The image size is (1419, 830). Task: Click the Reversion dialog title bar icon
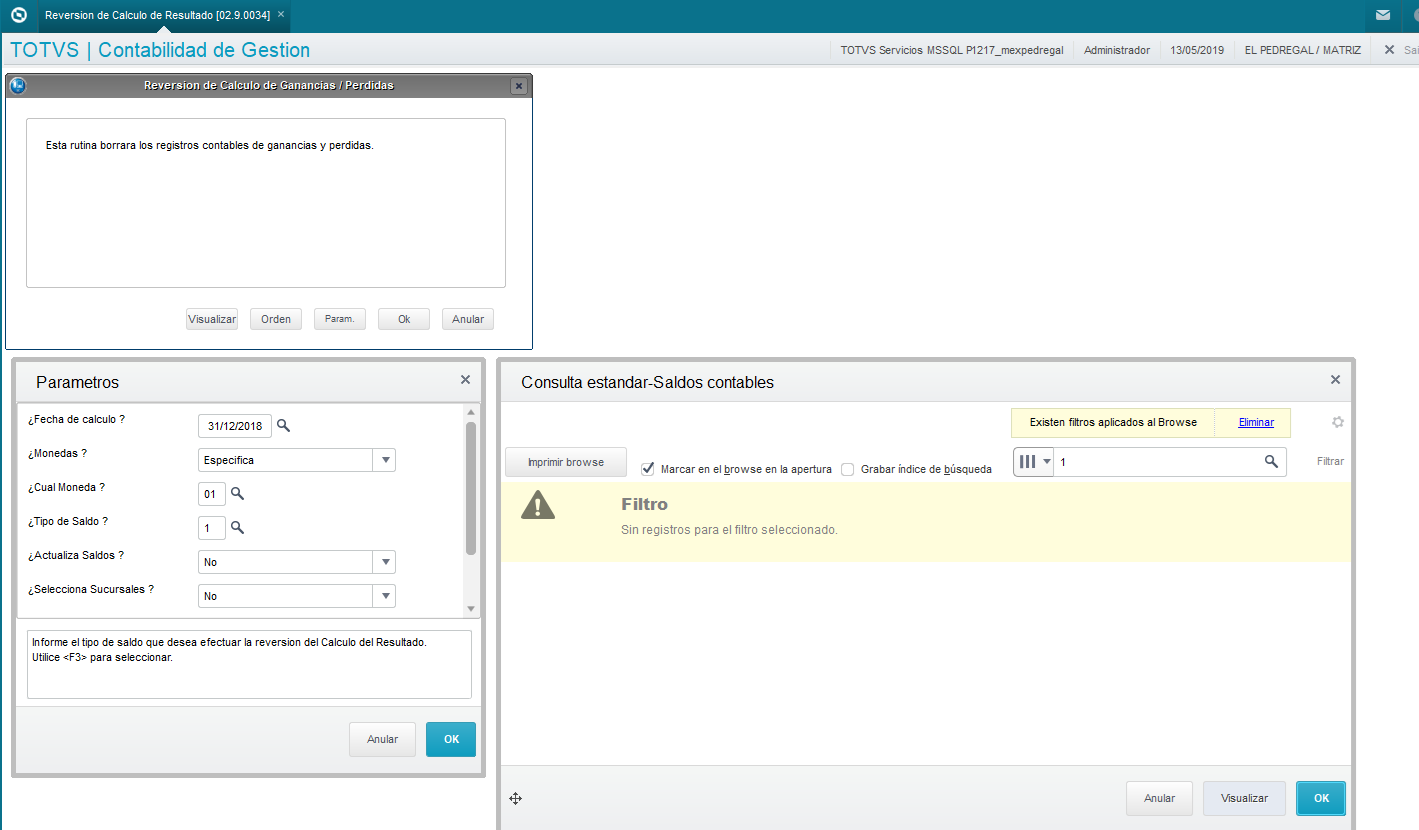coord(18,86)
